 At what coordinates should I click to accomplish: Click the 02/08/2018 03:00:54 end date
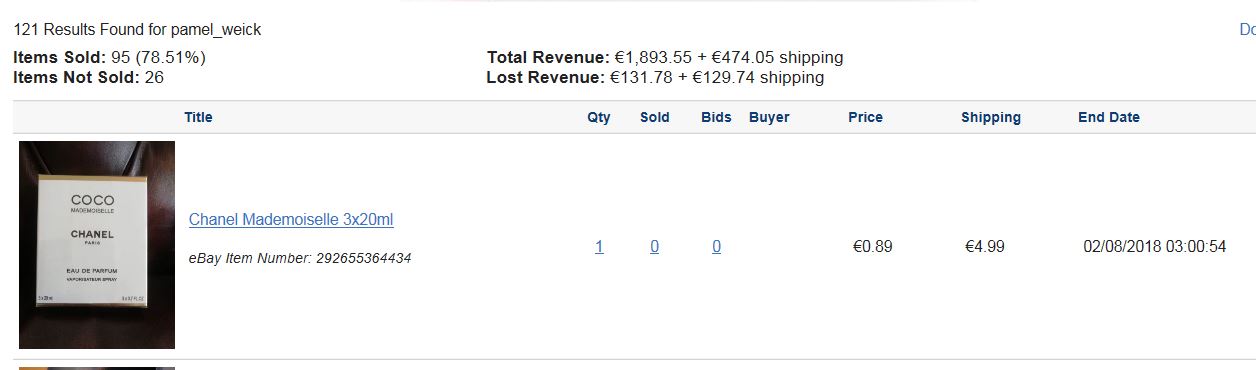pos(1154,246)
